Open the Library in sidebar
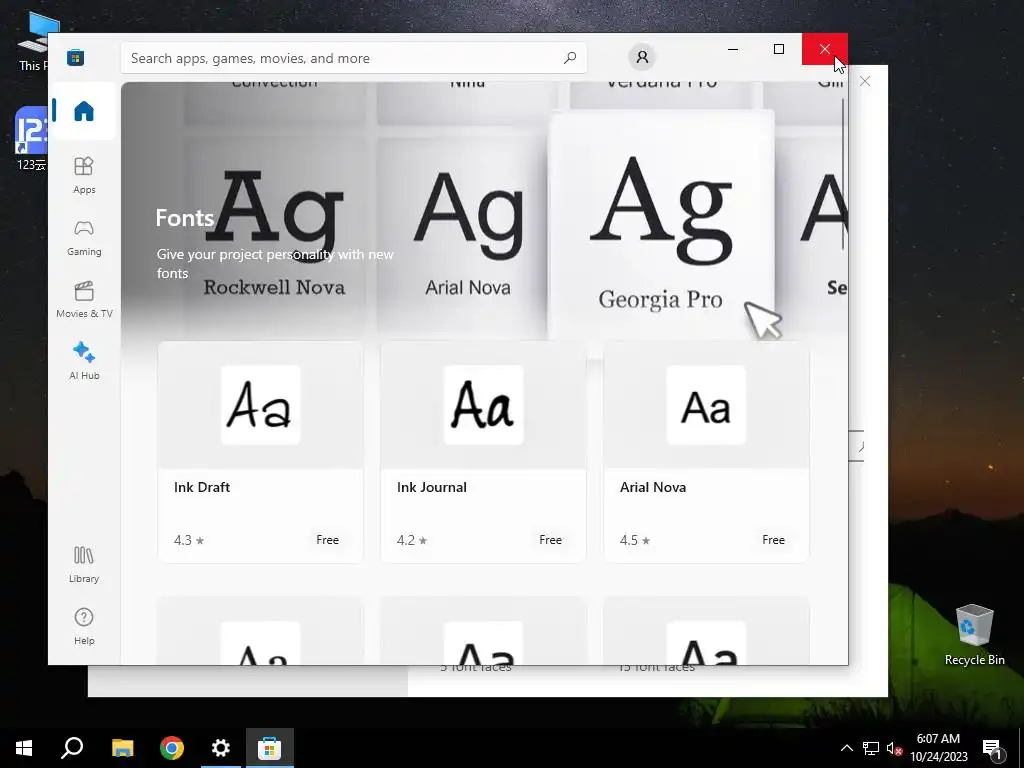 84,564
